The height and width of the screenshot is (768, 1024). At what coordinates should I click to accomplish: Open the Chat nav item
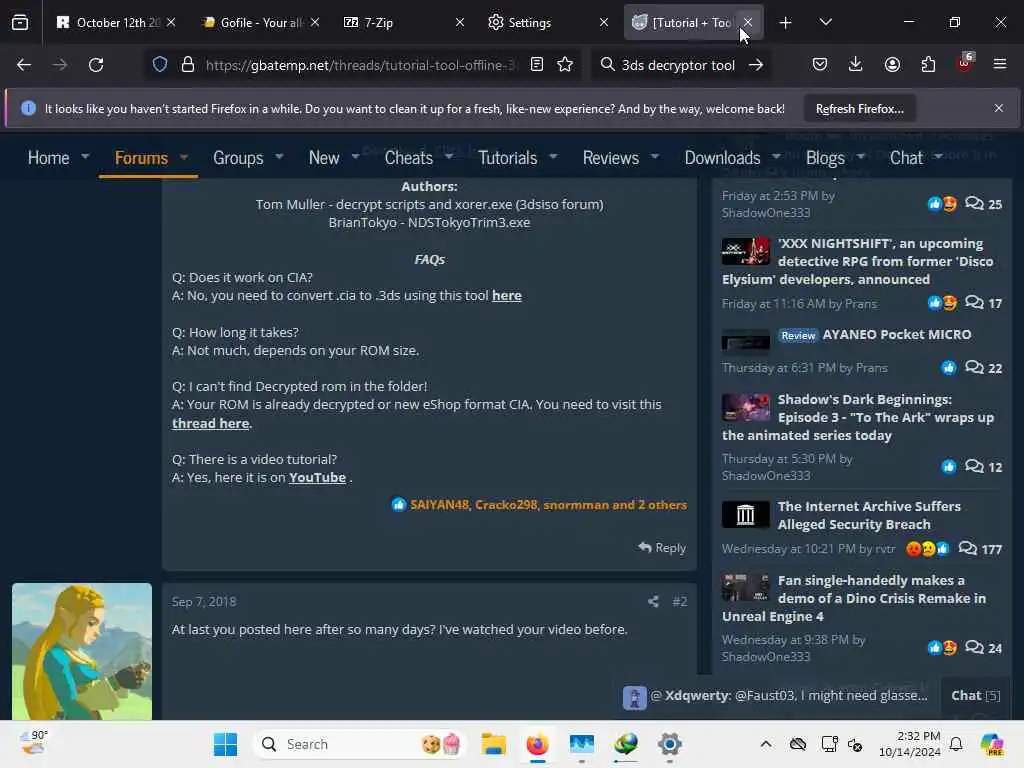(x=906, y=158)
